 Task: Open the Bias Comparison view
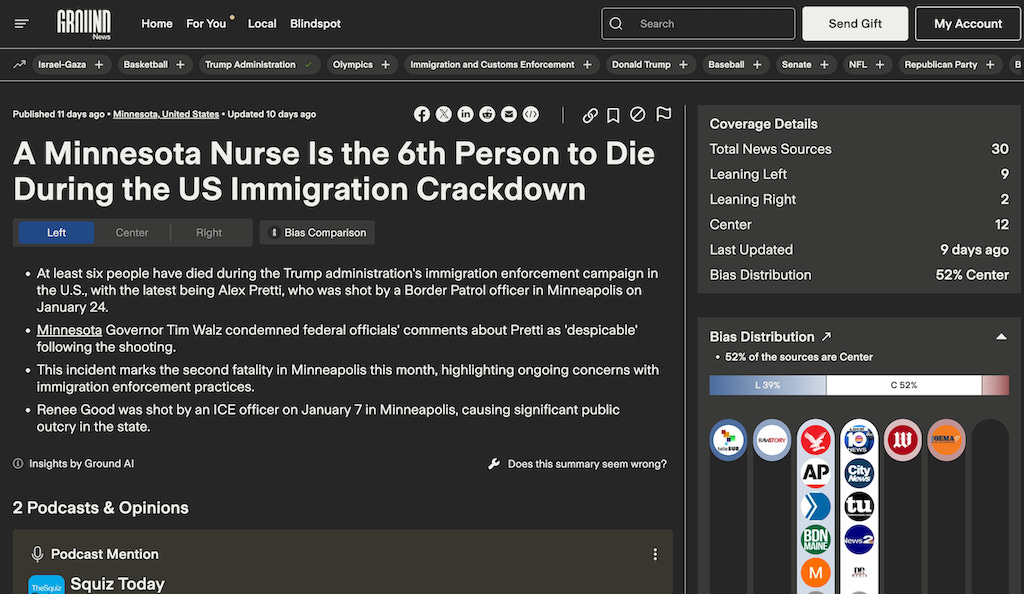(317, 232)
